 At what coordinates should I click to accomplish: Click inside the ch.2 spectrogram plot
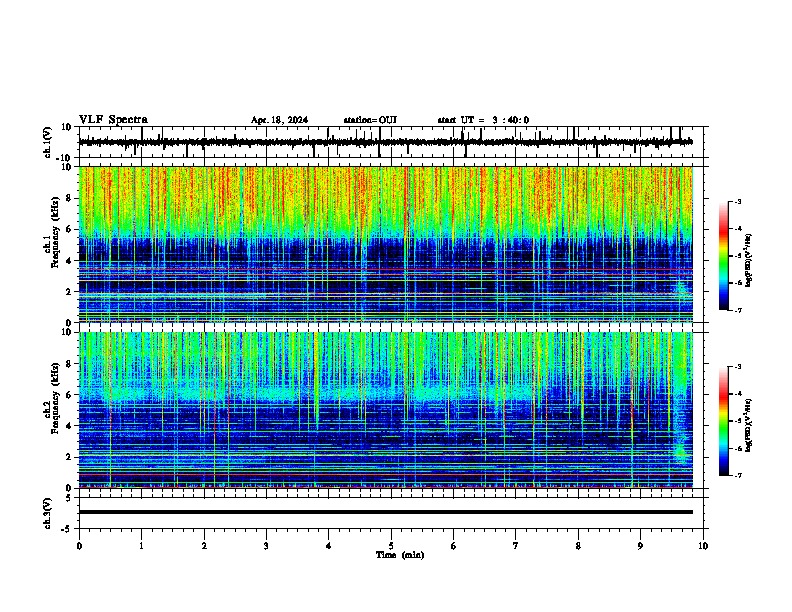[386, 410]
